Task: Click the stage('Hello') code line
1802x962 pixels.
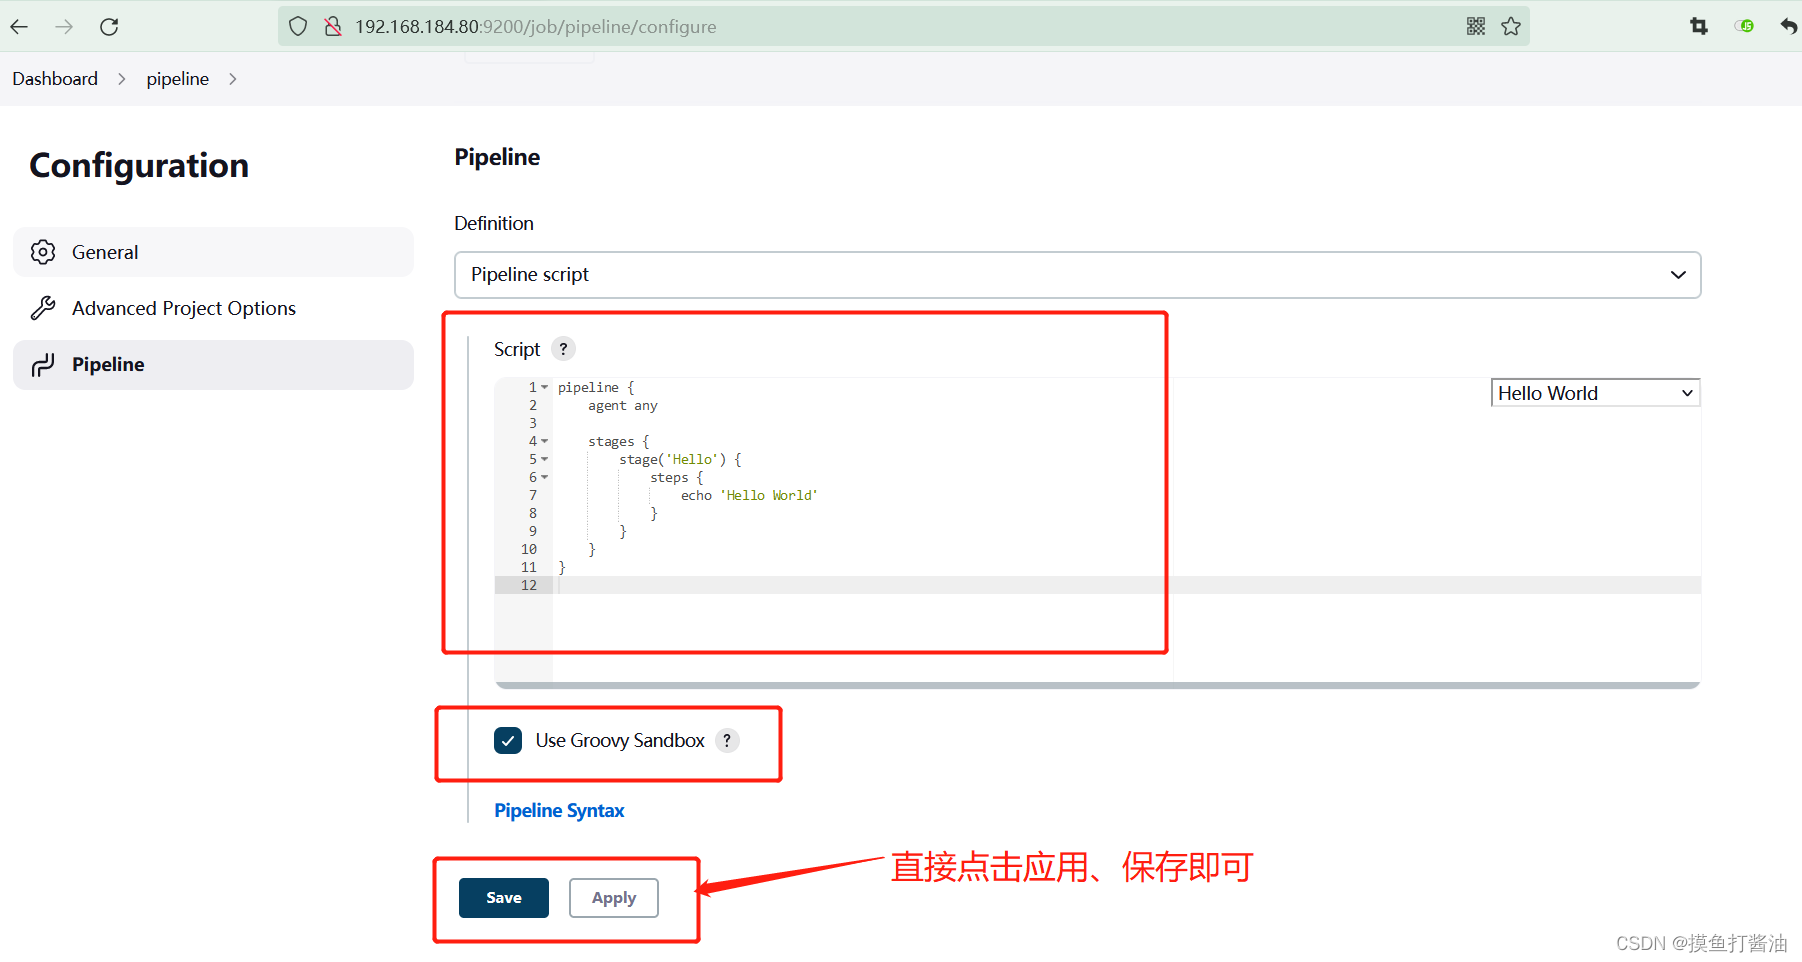Action: (680, 459)
